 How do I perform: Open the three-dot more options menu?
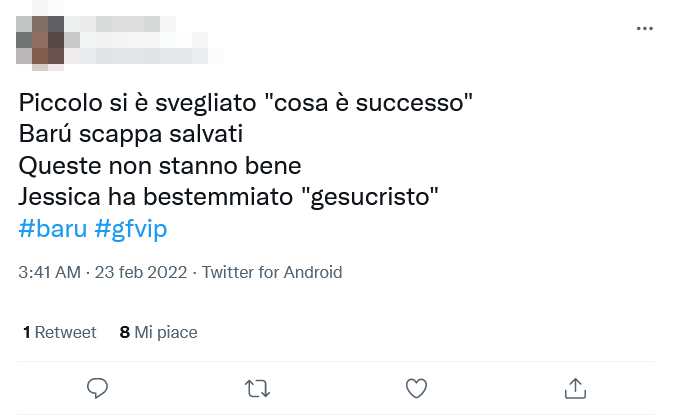pyautogui.click(x=645, y=29)
